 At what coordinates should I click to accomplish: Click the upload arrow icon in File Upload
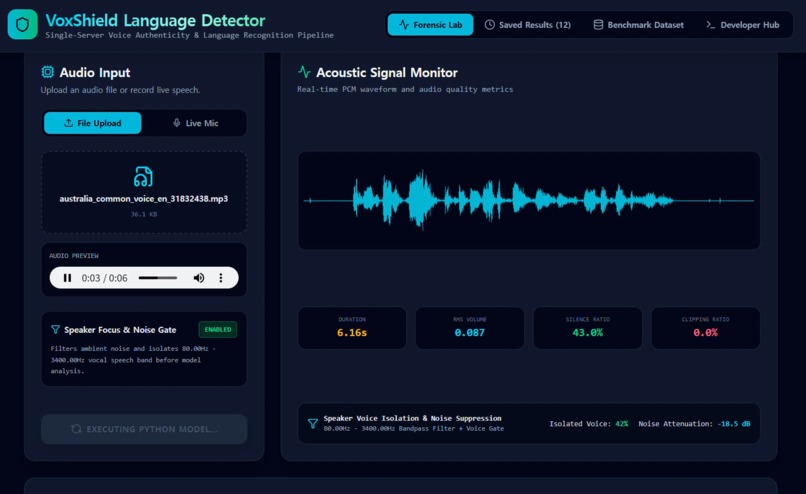coord(68,123)
